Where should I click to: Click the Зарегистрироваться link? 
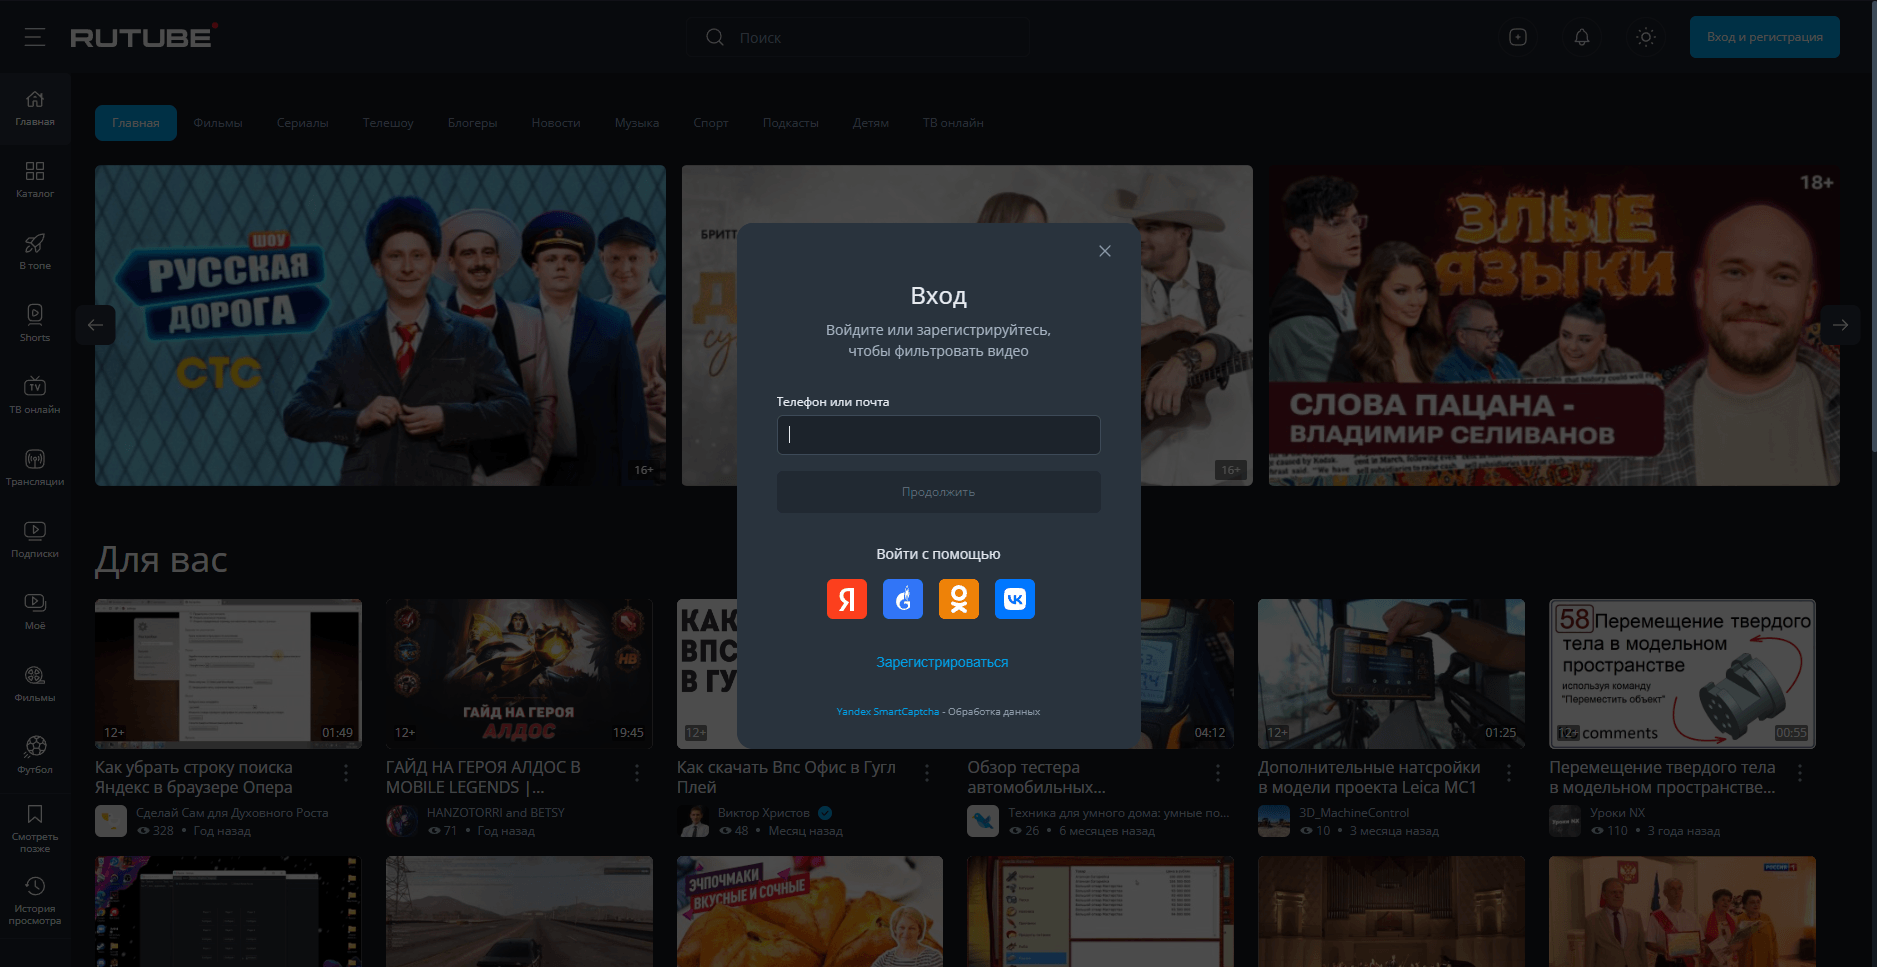click(942, 662)
